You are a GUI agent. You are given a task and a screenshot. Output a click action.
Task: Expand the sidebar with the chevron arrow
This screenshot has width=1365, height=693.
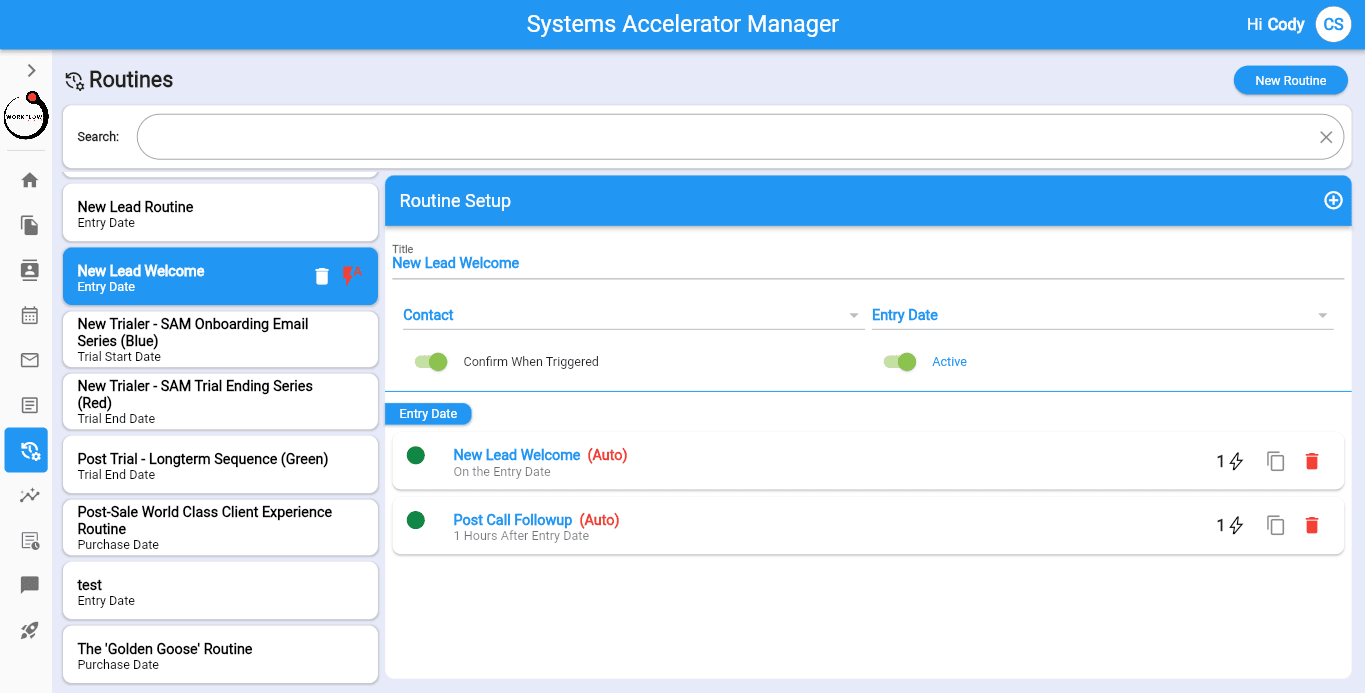[31, 70]
